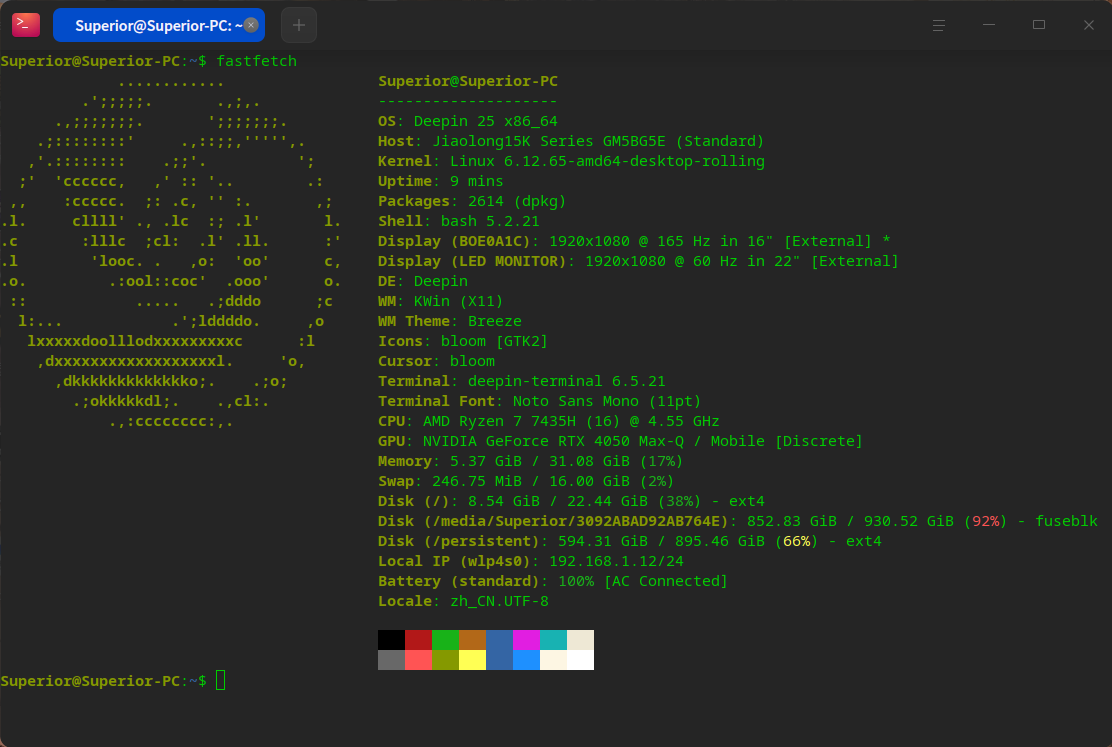Select the "Cursor: bloom" line
Viewport: 1112px width, 747px height.
pyautogui.click(x=436, y=361)
